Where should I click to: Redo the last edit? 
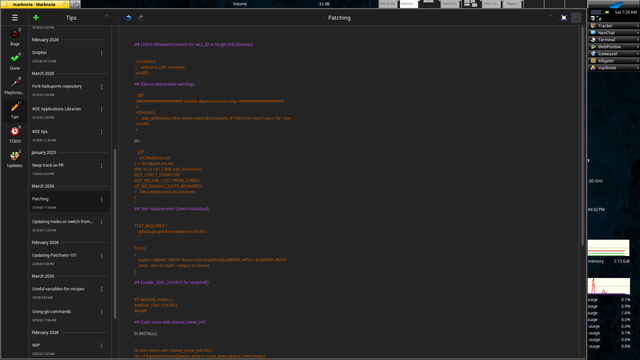pyautogui.click(x=141, y=18)
